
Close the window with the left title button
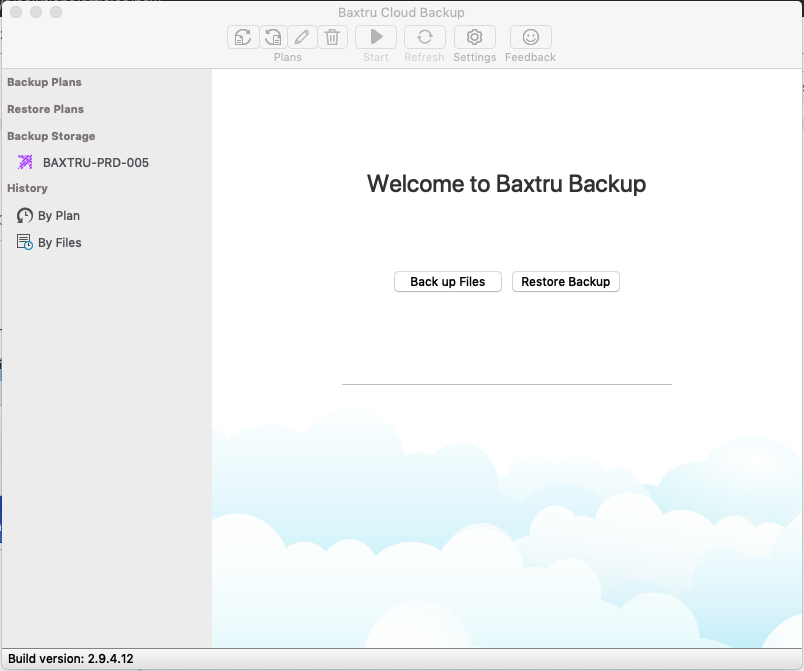(16, 12)
